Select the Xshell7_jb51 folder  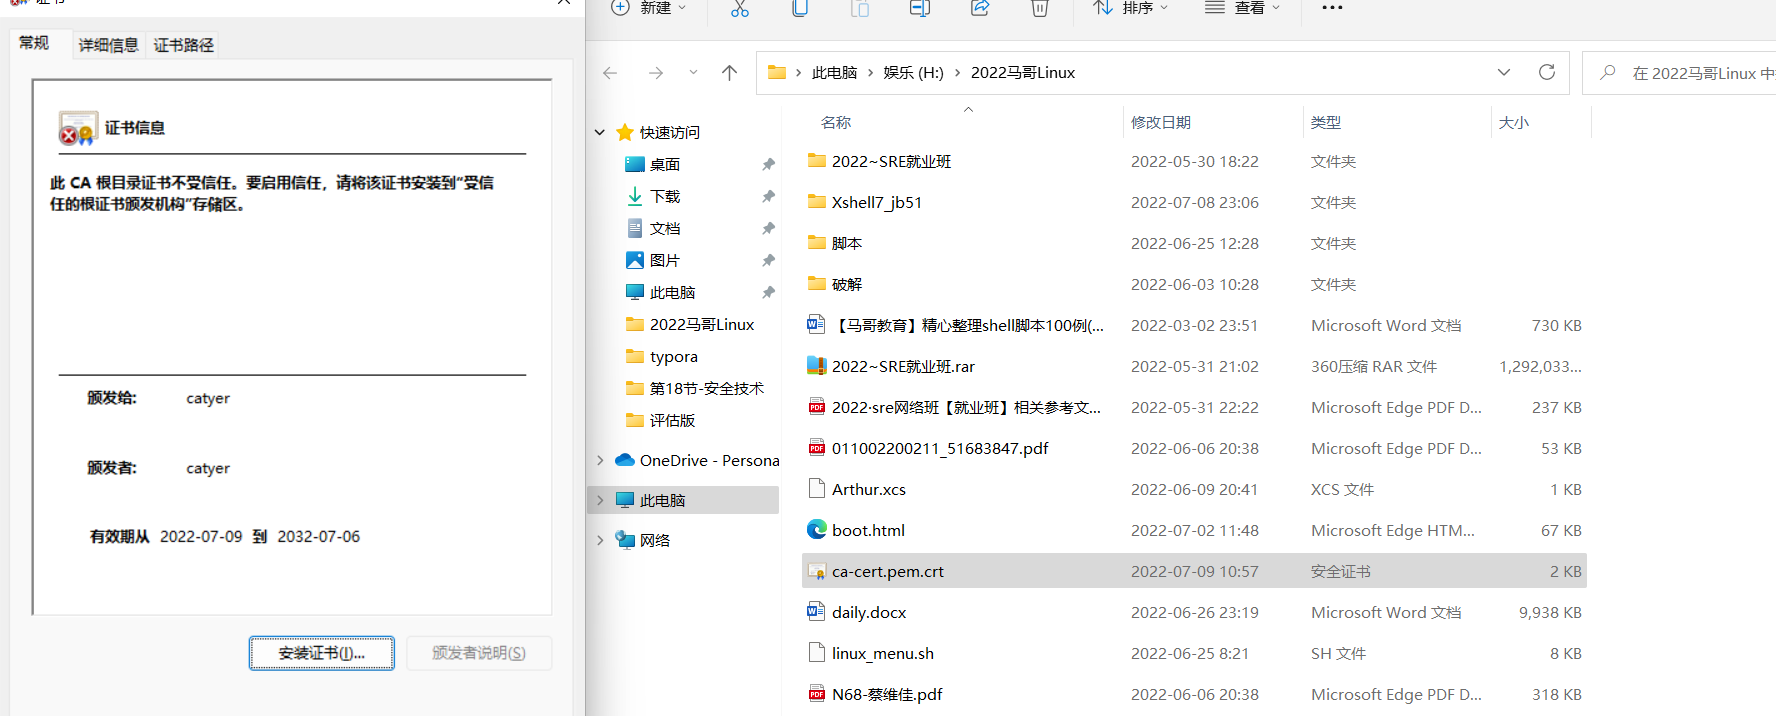[x=1194, y=202]
